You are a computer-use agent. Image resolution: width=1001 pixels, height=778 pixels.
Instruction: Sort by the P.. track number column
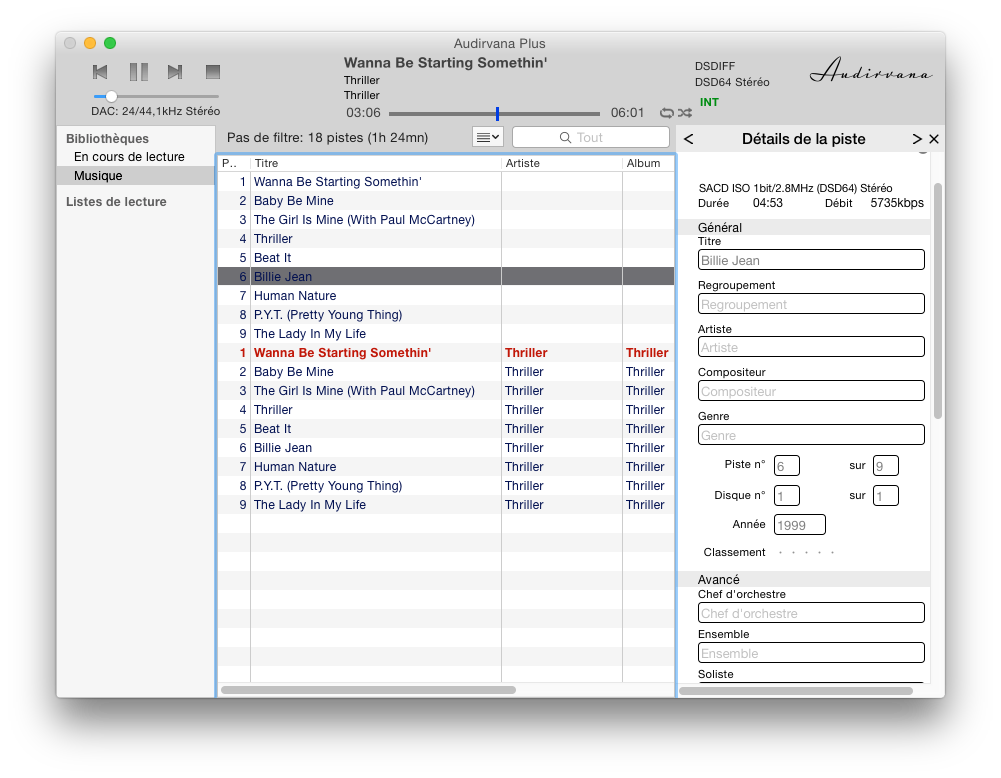click(234, 163)
